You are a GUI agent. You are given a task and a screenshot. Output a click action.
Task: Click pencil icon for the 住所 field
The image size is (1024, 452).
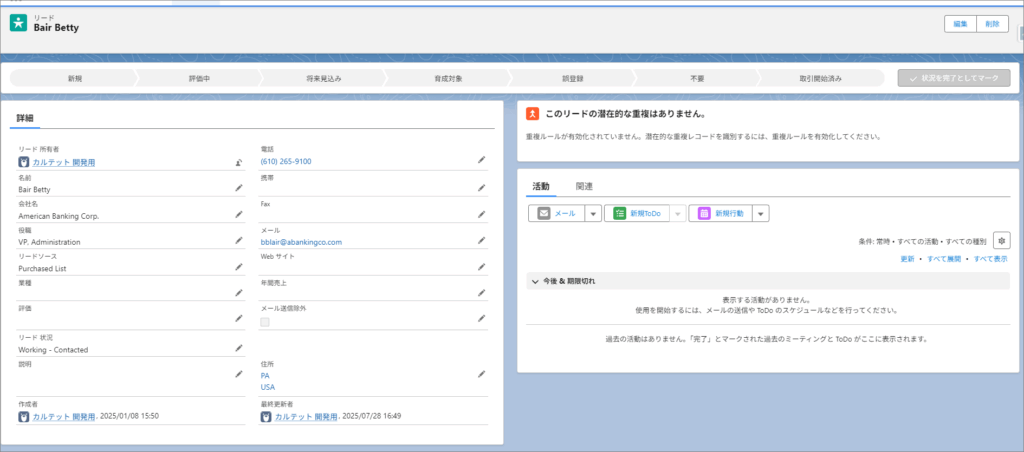pyautogui.click(x=481, y=374)
